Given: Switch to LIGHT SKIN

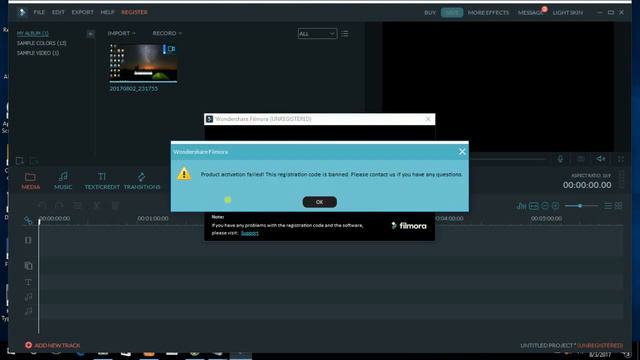Looking at the screenshot, I should point(568,13).
